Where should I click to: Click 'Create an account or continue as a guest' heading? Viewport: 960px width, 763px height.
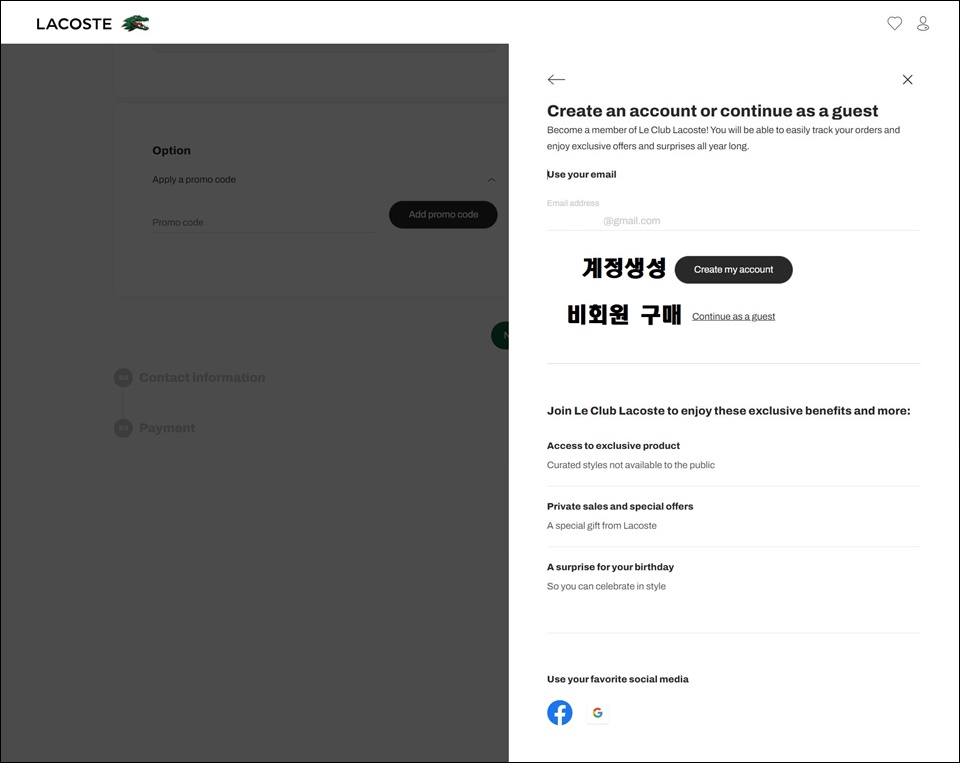[712, 111]
